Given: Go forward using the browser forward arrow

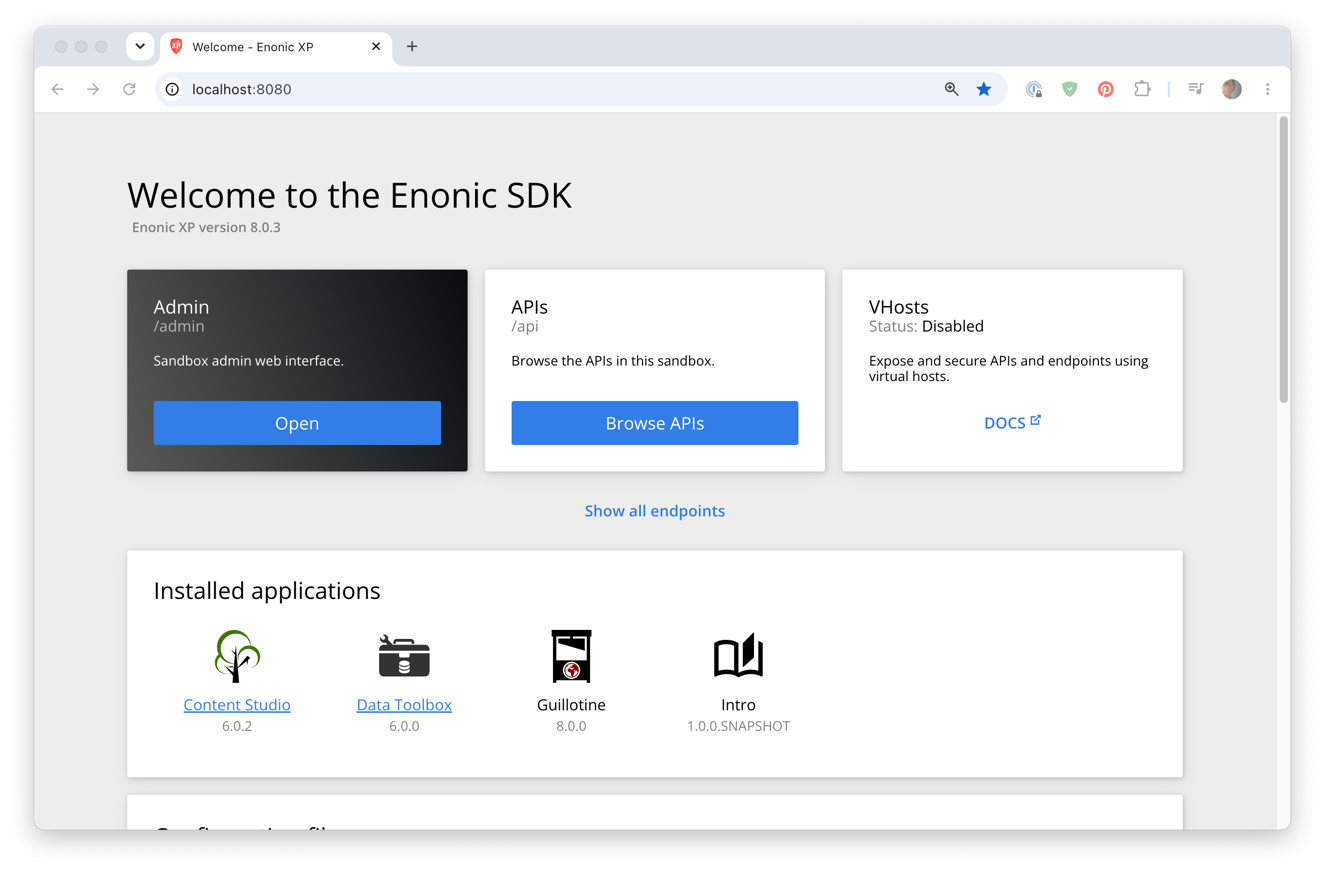Looking at the screenshot, I should pos(93,89).
